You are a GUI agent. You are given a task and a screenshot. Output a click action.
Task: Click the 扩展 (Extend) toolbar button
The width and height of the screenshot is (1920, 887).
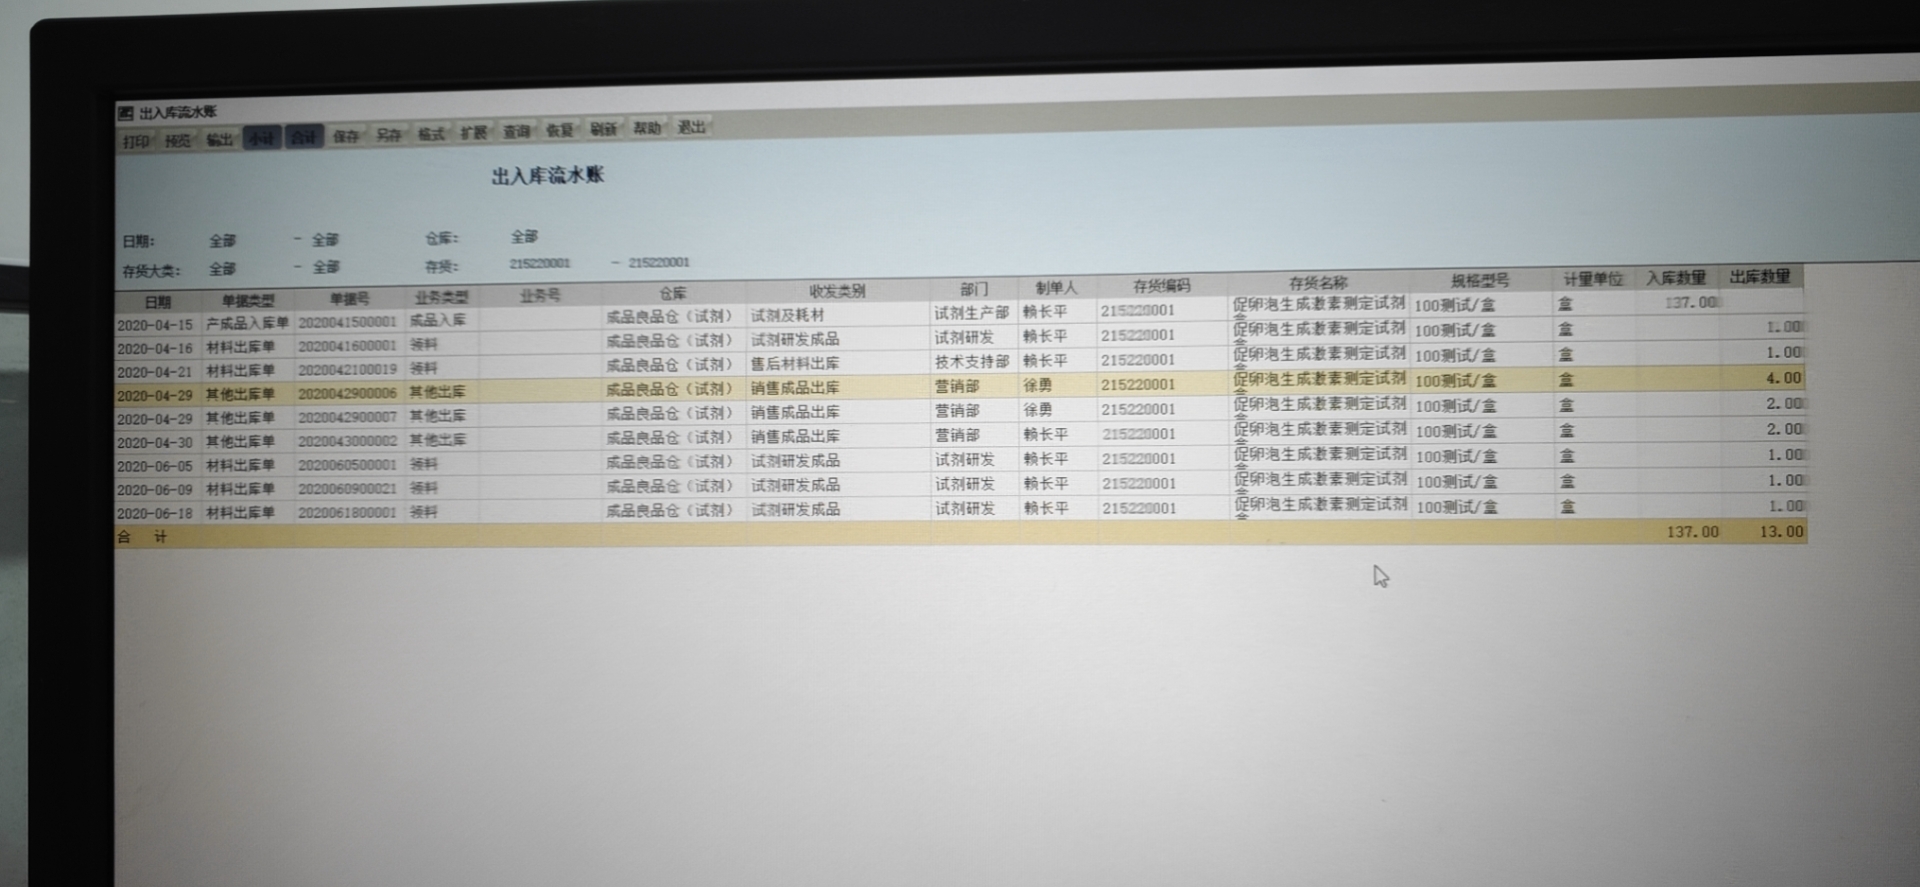point(474,133)
